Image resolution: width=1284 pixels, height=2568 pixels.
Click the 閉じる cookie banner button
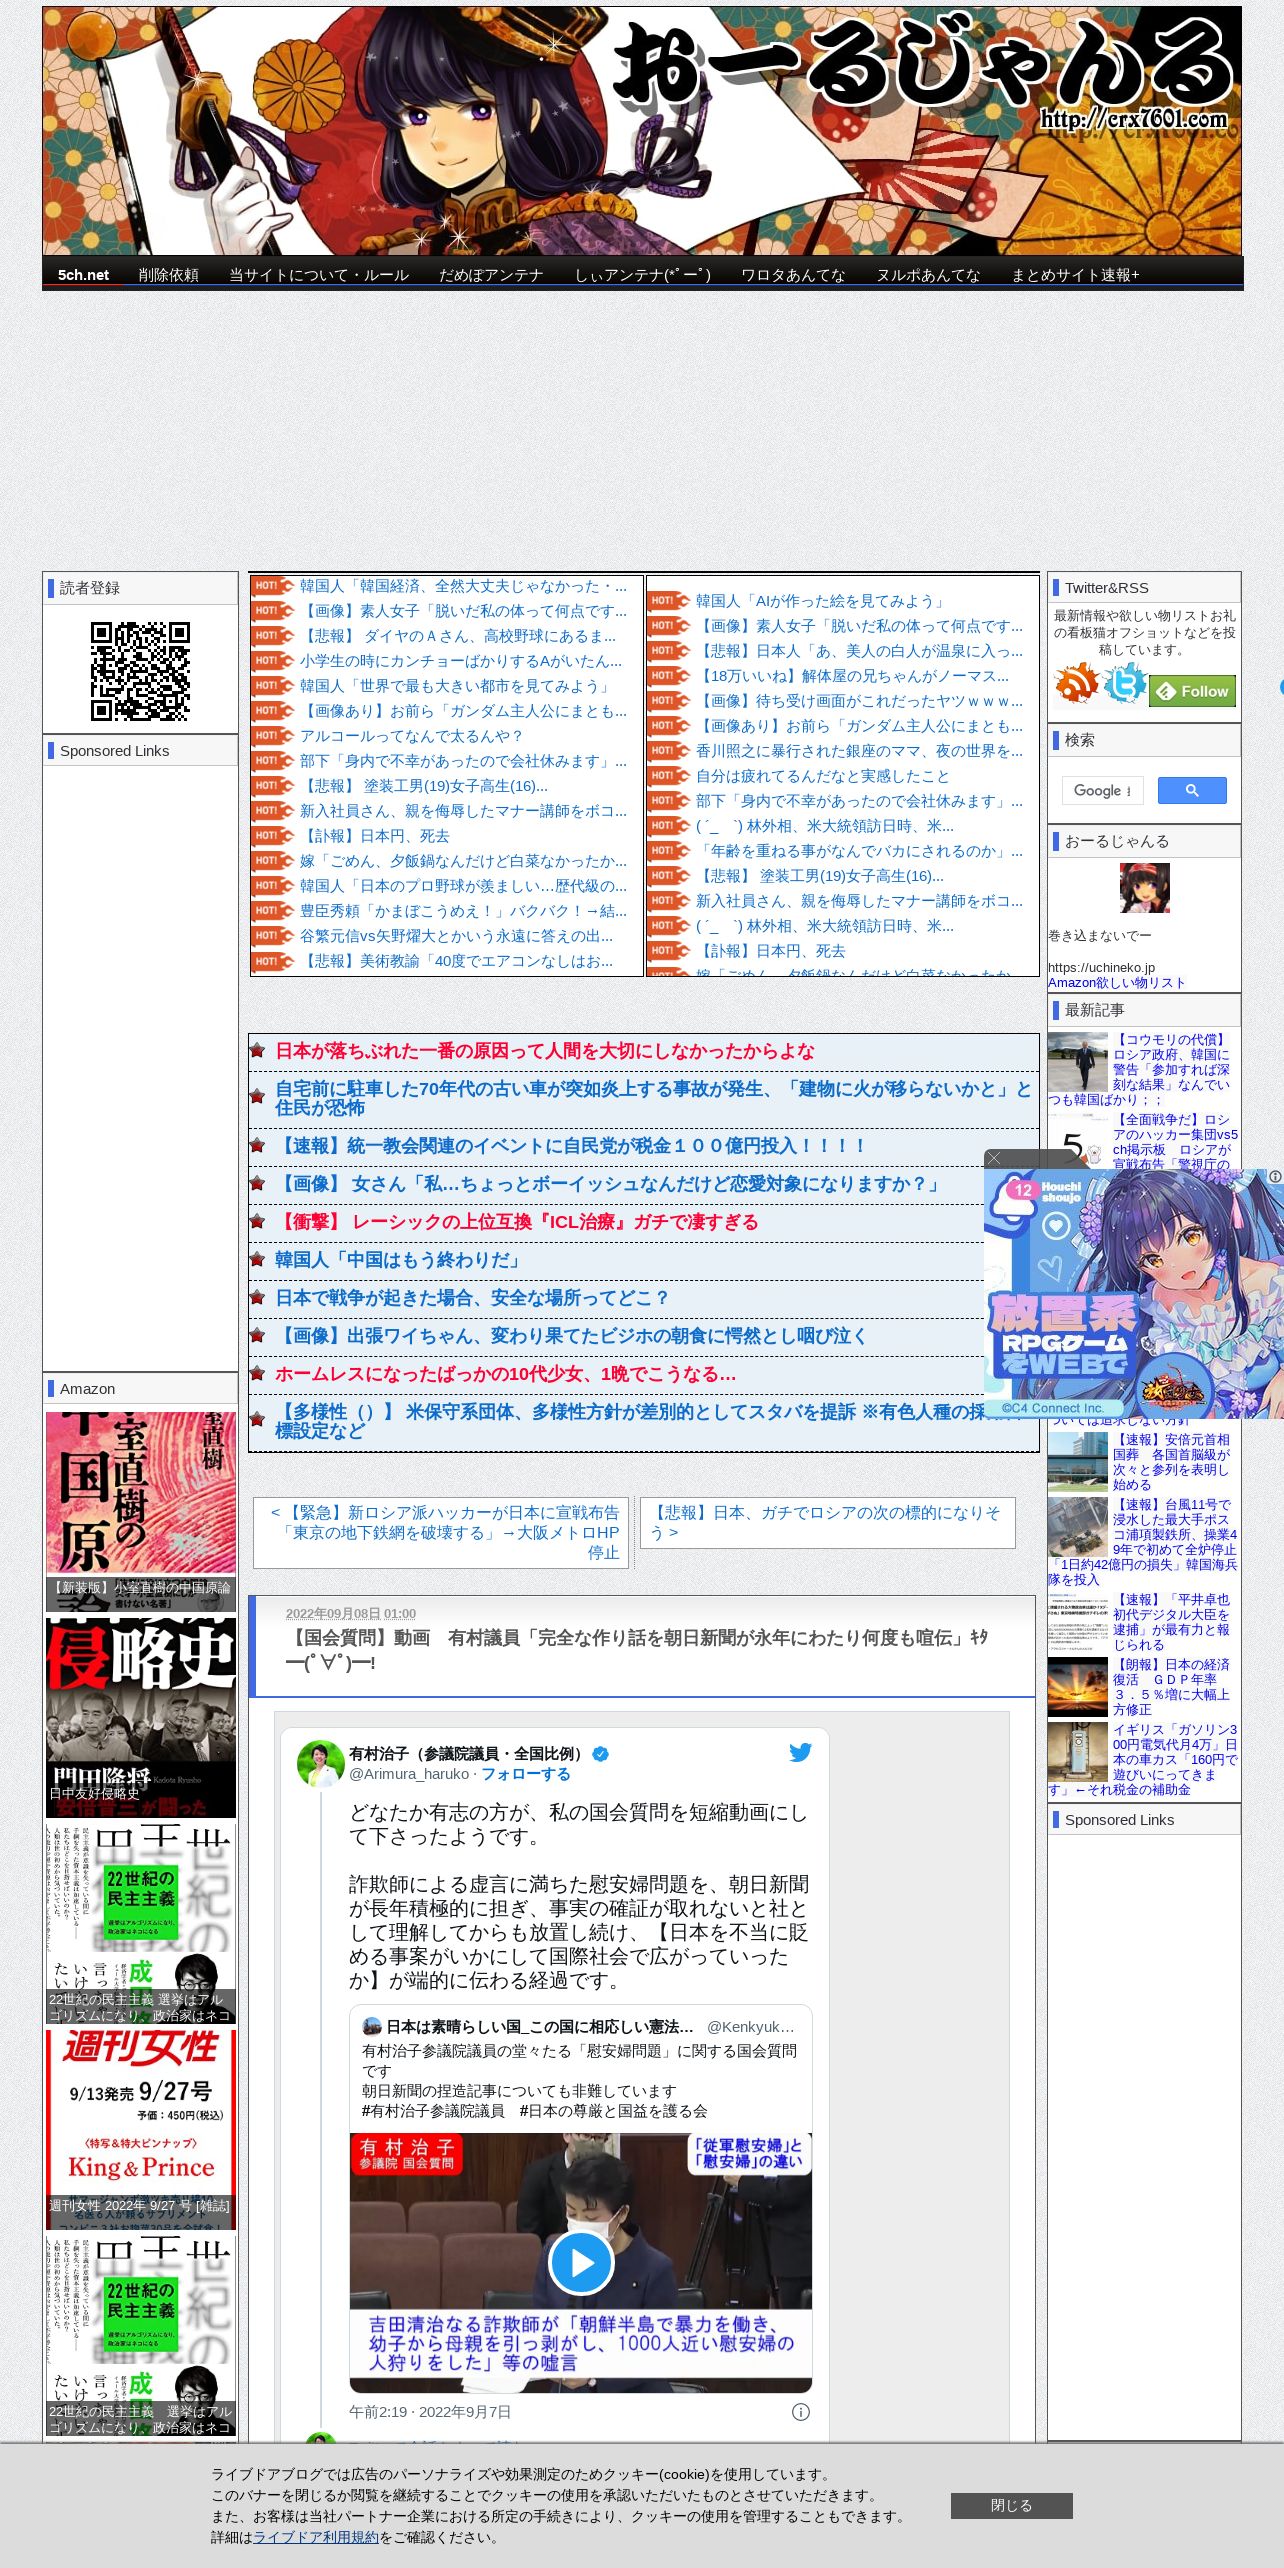[1011, 2505]
